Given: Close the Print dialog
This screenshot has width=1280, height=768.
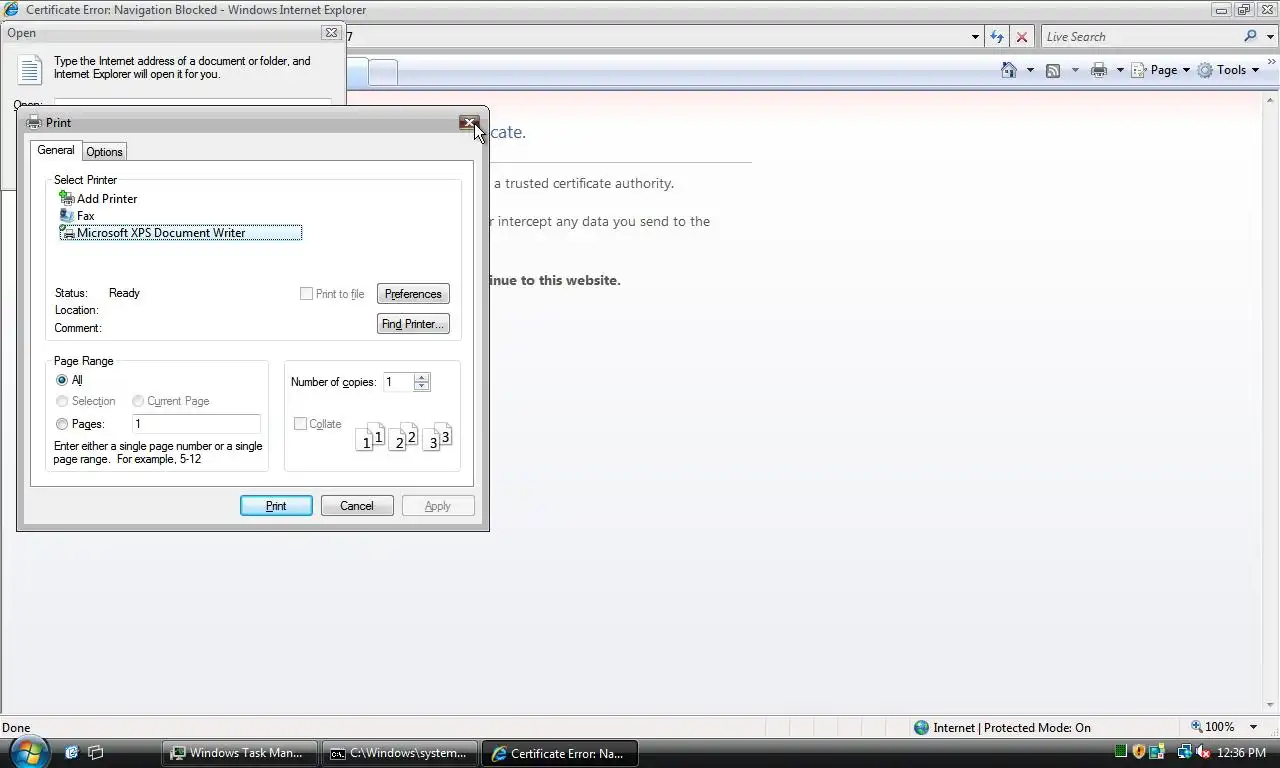Looking at the screenshot, I should [x=469, y=122].
